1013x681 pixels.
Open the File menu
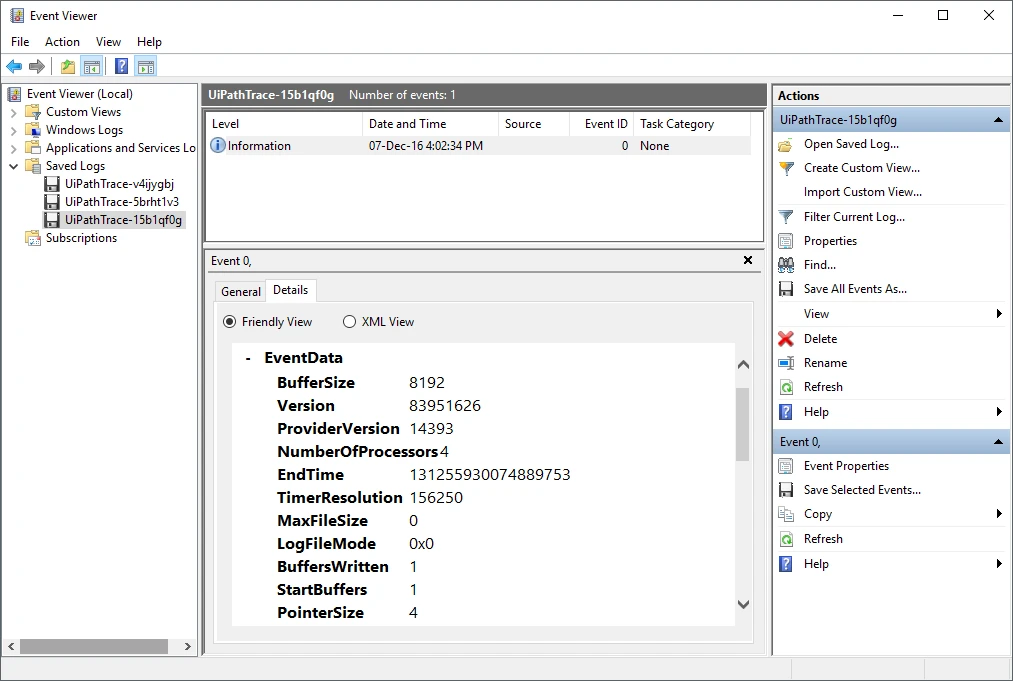[x=20, y=42]
